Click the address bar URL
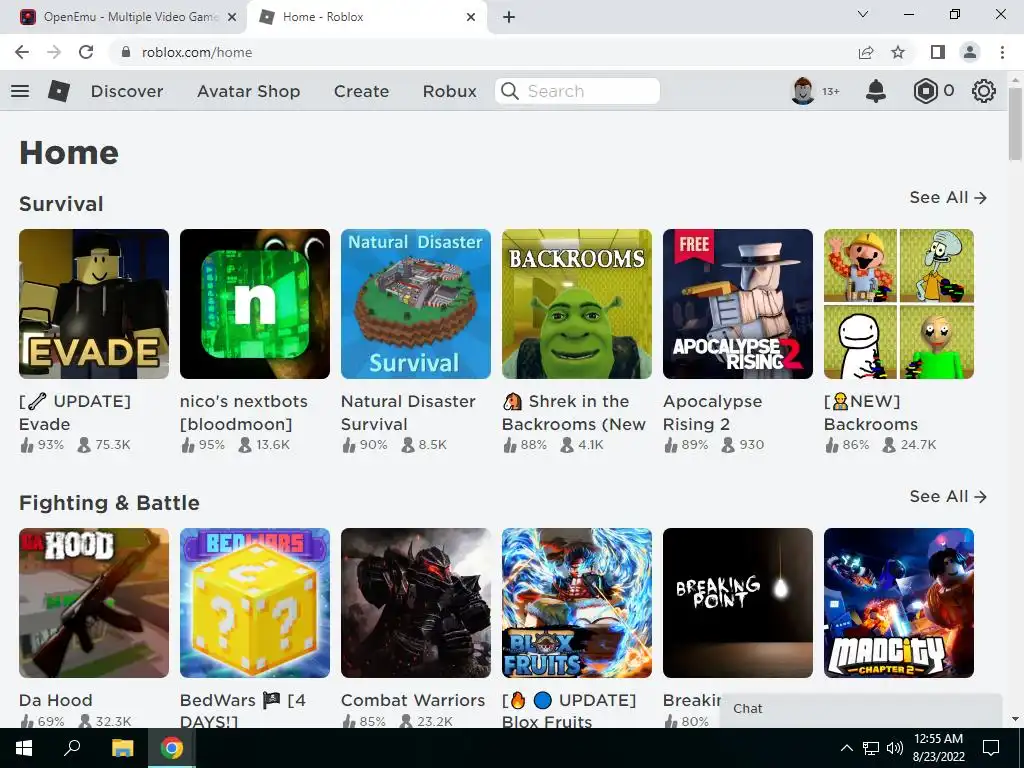 tap(197, 52)
